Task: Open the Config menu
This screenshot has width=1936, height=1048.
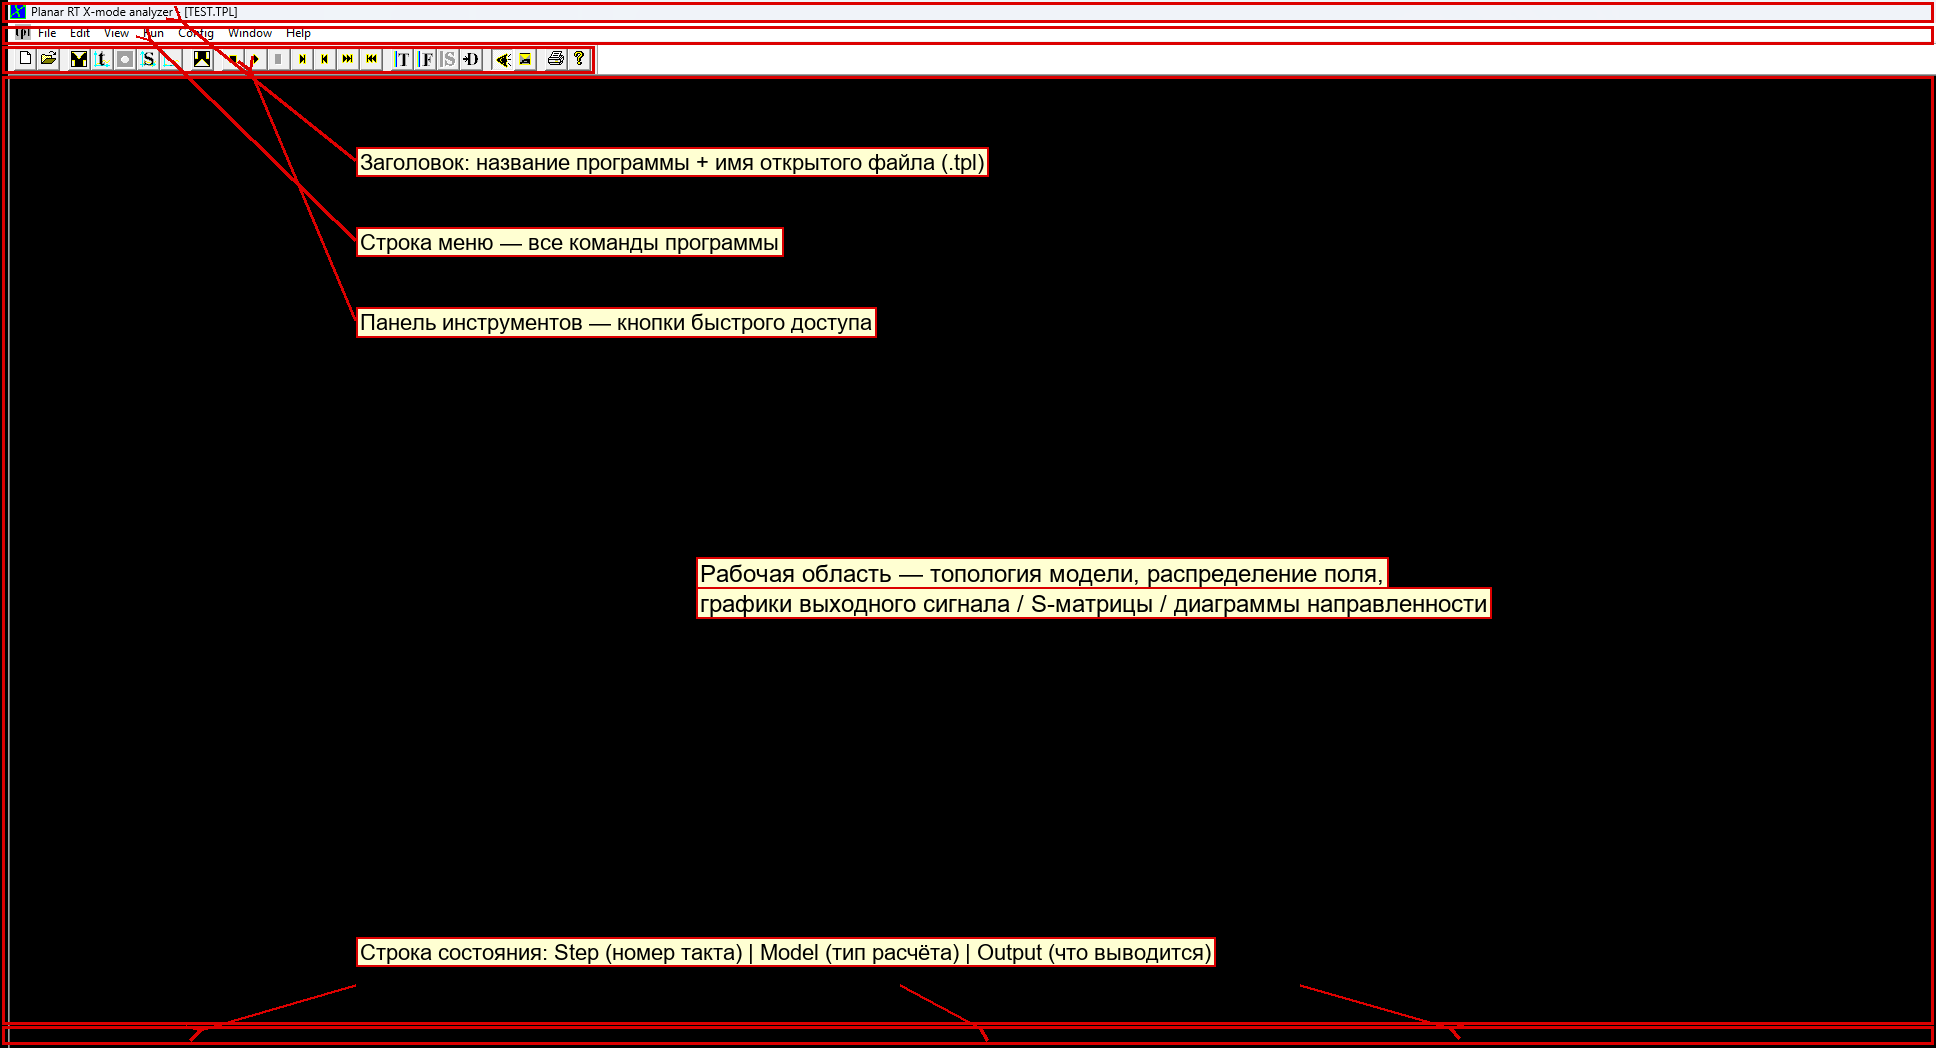Action: [196, 33]
